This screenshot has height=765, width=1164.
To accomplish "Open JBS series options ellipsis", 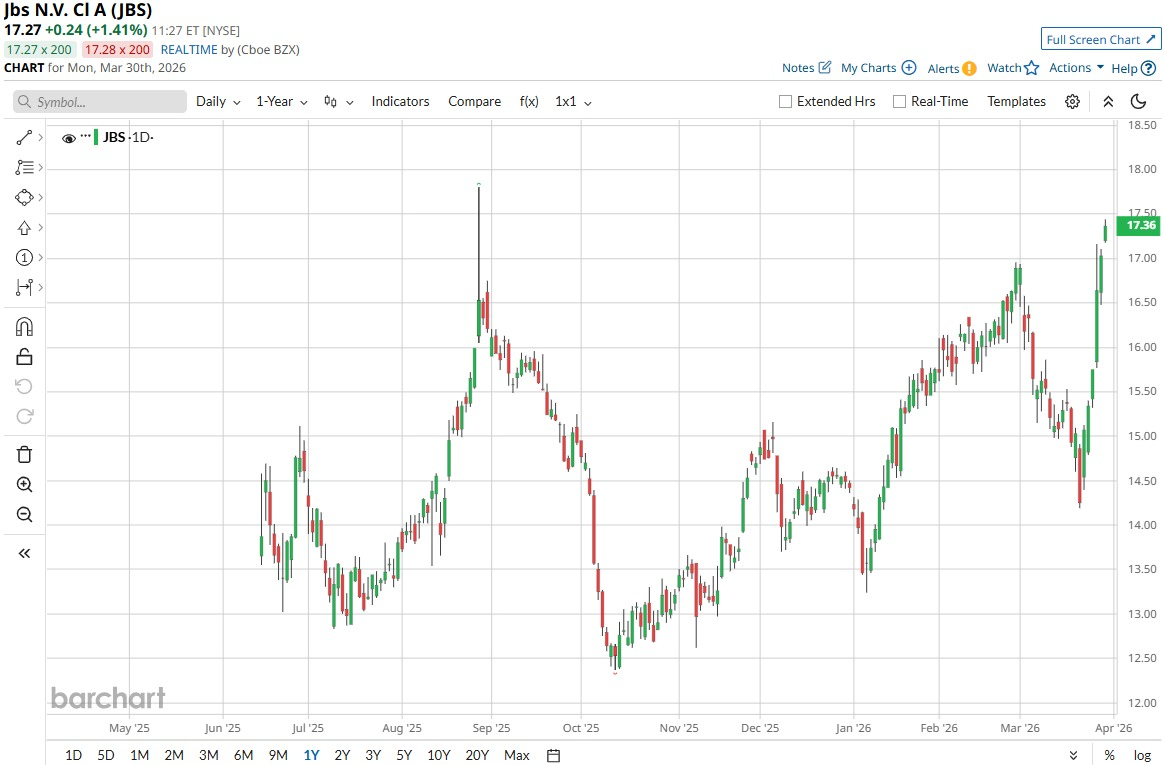I will [x=85, y=136].
